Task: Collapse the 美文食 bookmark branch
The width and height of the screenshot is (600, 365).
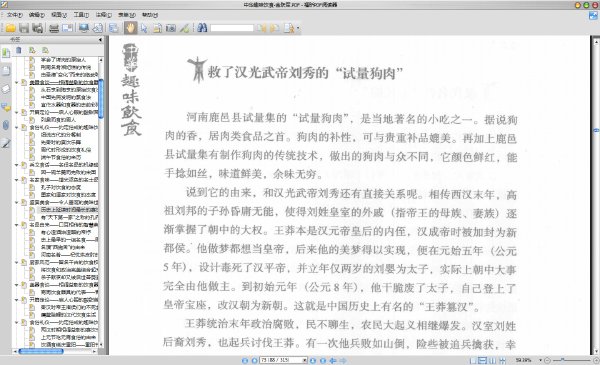Action: [x=16, y=165]
